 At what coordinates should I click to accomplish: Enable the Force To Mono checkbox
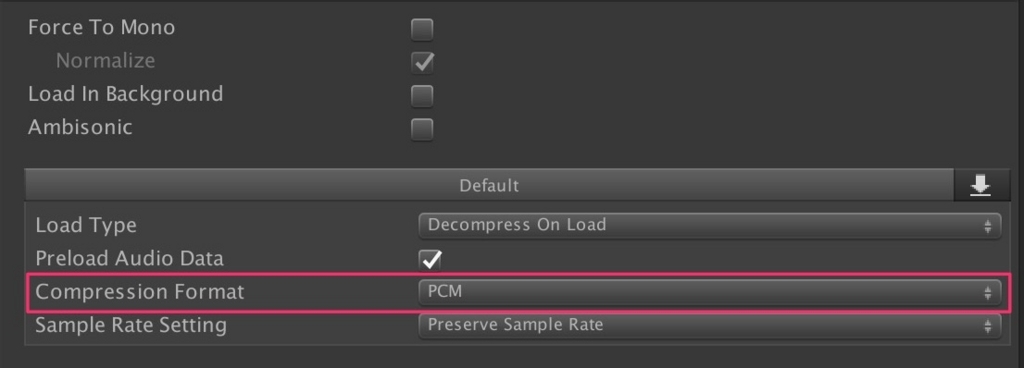pyautogui.click(x=422, y=29)
